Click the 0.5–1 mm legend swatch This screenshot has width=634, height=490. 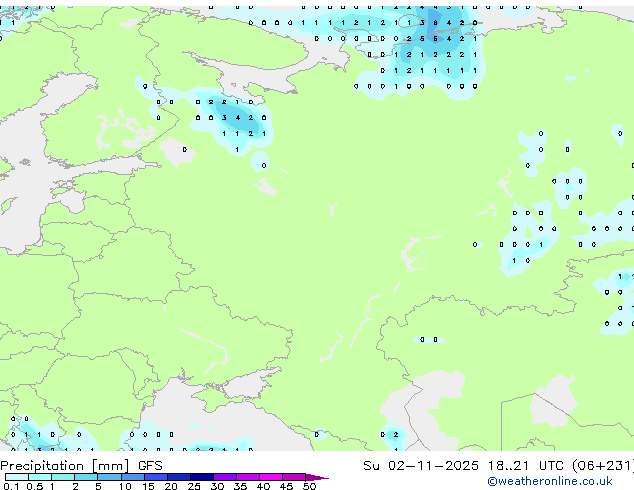coord(40,477)
